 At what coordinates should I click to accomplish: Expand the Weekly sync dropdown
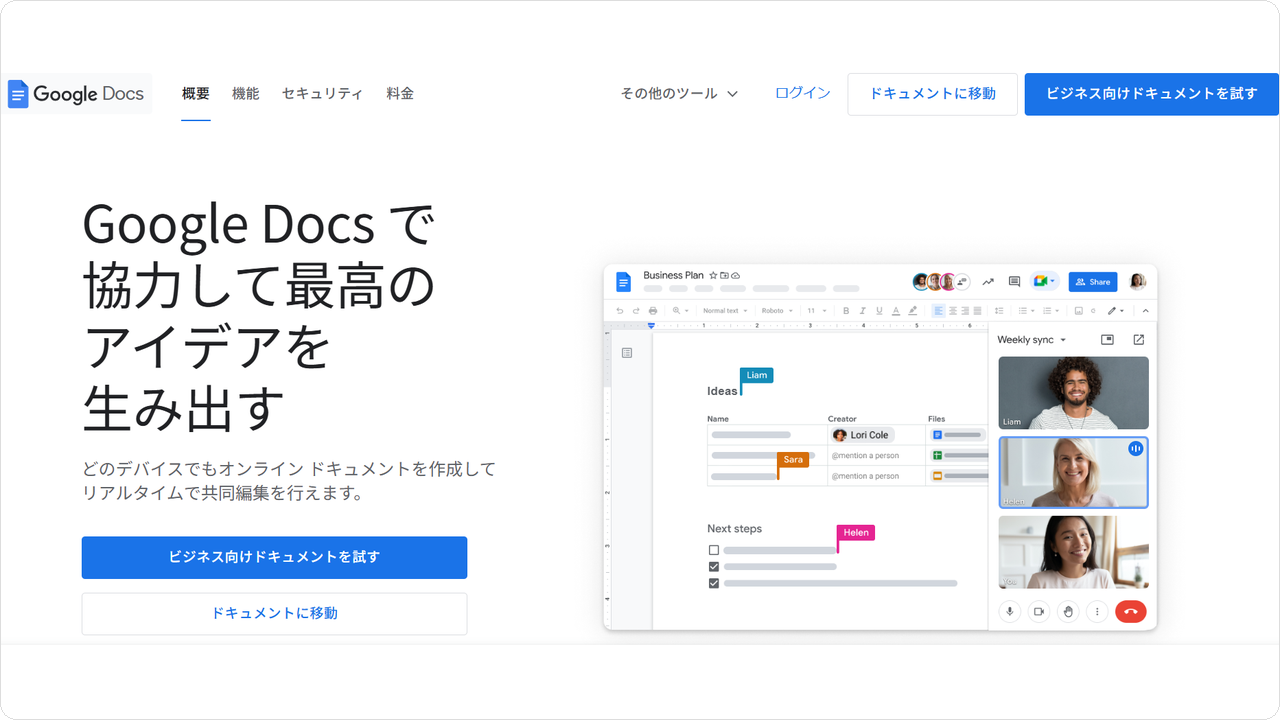click(1032, 340)
